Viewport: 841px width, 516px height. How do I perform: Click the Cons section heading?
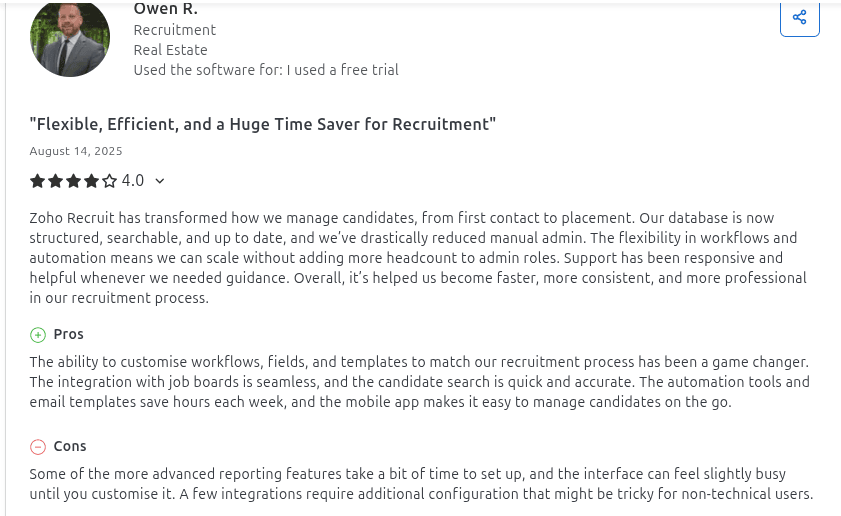pyautogui.click(x=70, y=446)
